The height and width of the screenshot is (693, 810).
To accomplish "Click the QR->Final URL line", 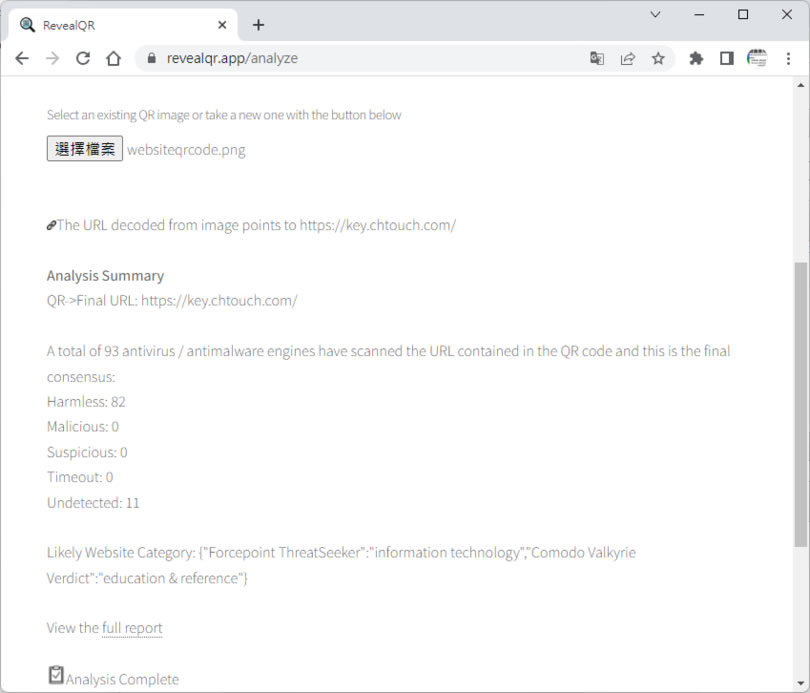I will (172, 301).
